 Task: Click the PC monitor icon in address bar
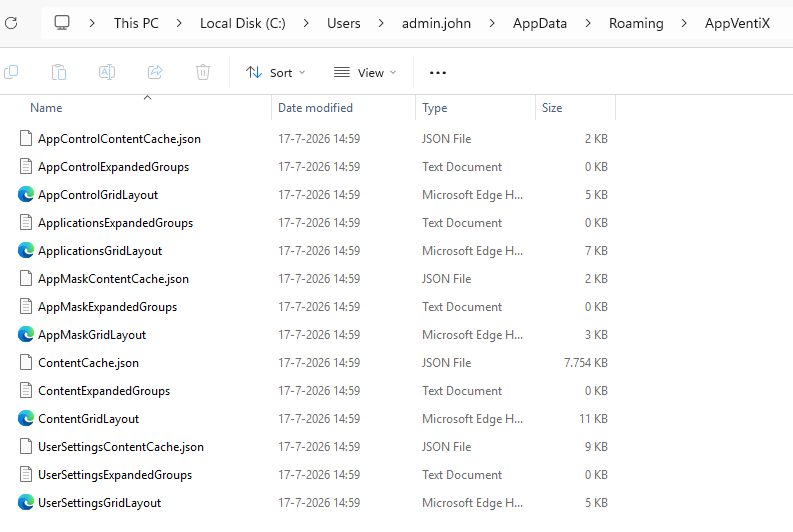[62, 23]
